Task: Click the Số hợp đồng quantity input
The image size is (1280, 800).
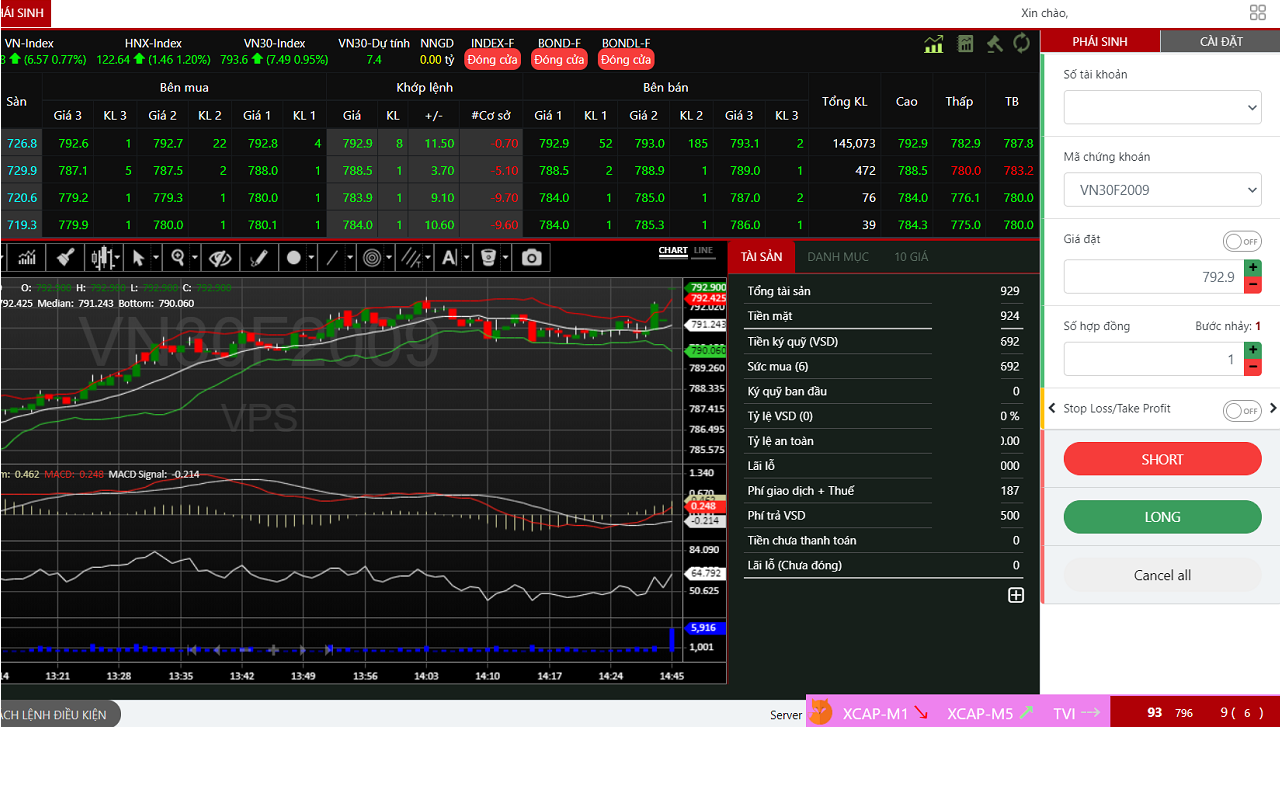Action: tap(1153, 359)
